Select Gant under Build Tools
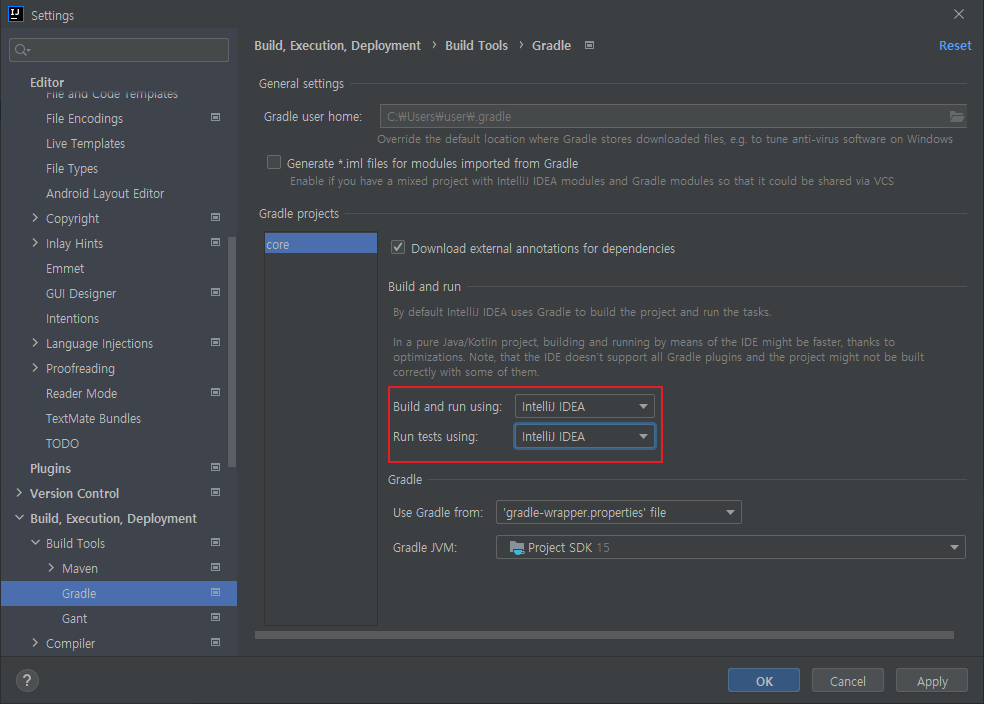The height and width of the screenshot is (704, 984). (x=74, y=619)
